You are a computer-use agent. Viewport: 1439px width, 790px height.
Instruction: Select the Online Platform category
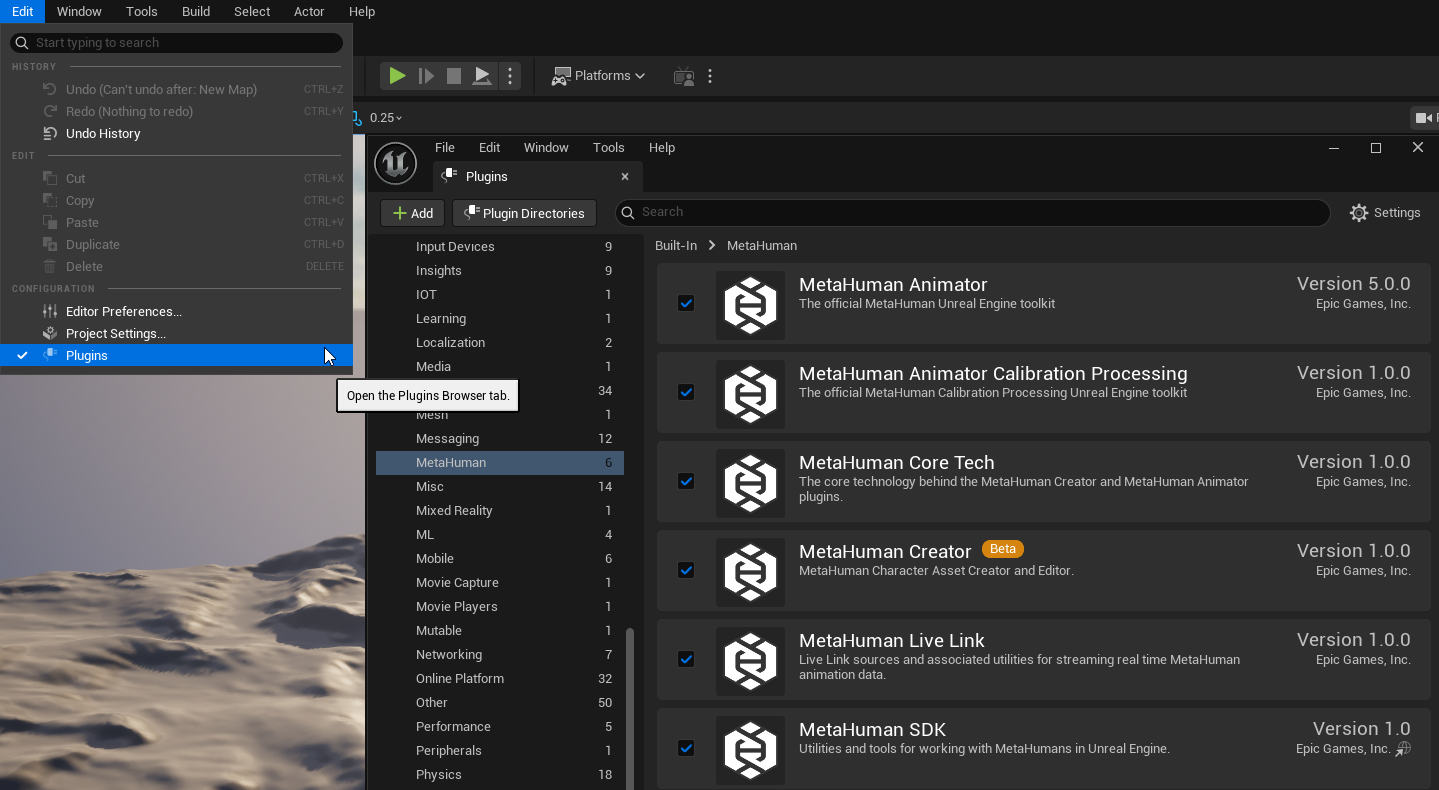click(500, 679)
